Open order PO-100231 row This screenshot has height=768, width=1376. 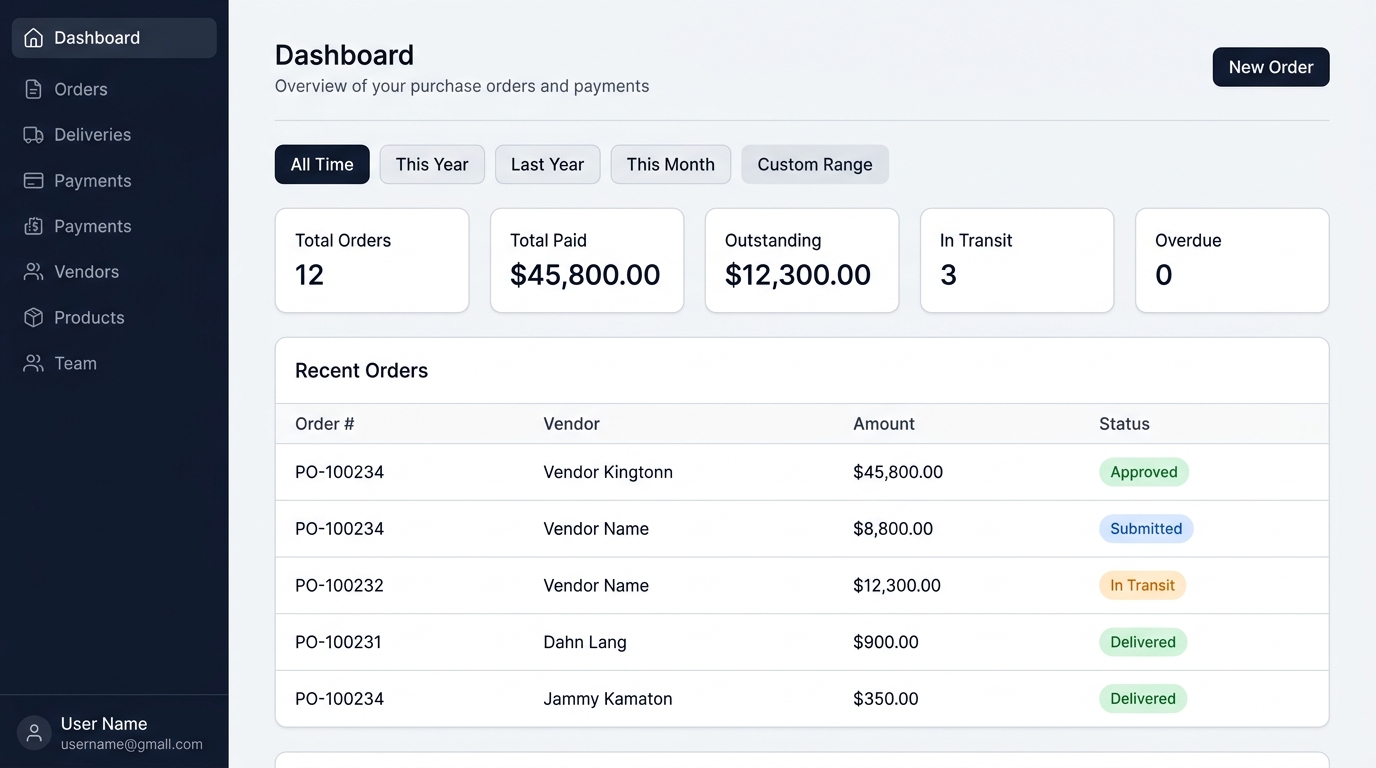802,642
